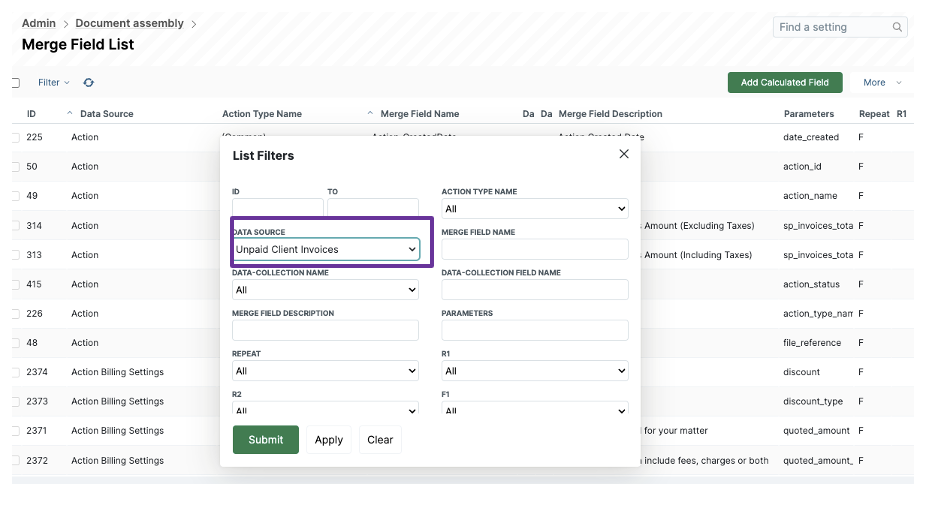
Task: Open the Data-Collection Name dropdown
Action: pyautogui.click(x=325, y=290)
